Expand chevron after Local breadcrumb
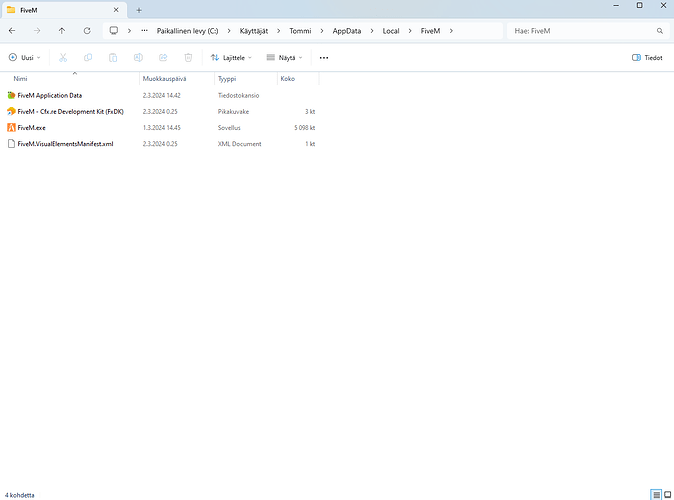This screenshot has width=674, height=500. click(410, 31)
